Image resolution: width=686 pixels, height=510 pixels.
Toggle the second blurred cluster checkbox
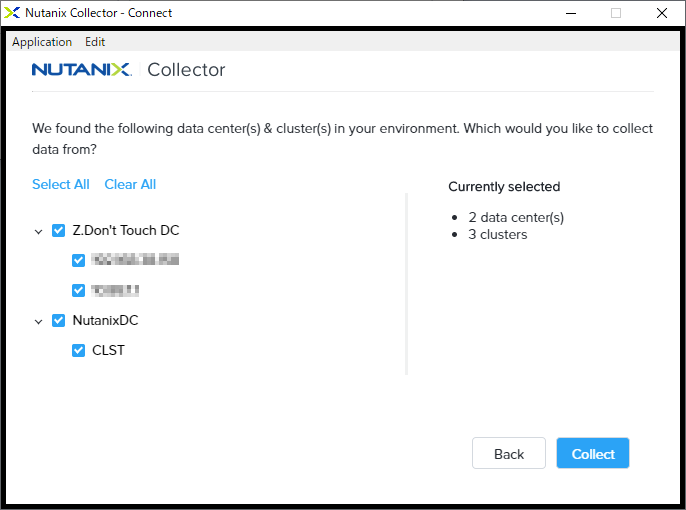pyautogui.click(x=78, y=290)
